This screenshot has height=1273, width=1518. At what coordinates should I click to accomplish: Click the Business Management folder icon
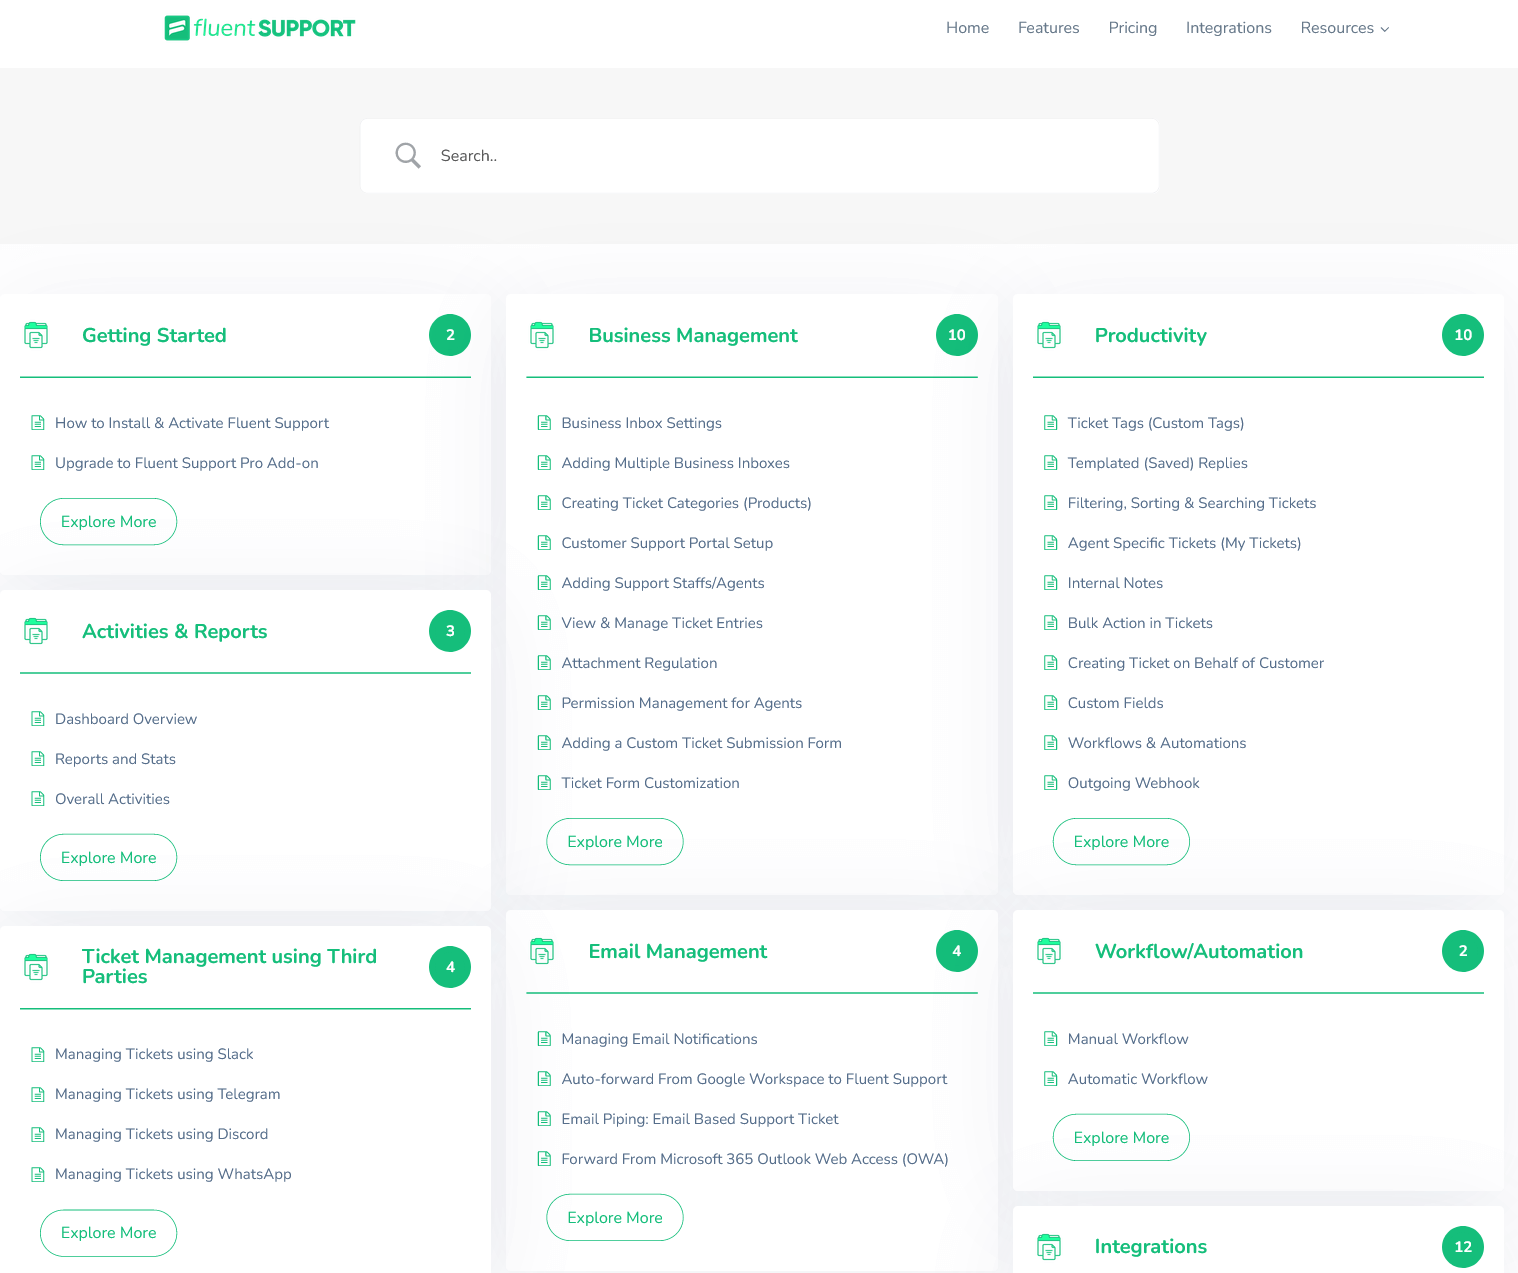[543, 335]
